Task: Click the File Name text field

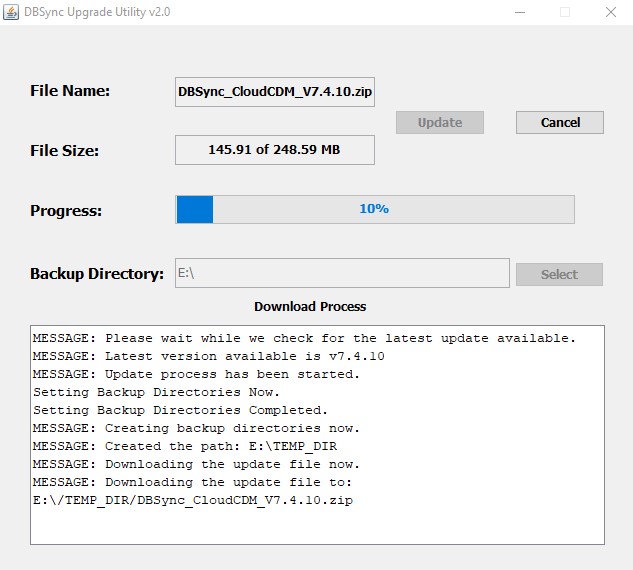Action: (274, 92)
